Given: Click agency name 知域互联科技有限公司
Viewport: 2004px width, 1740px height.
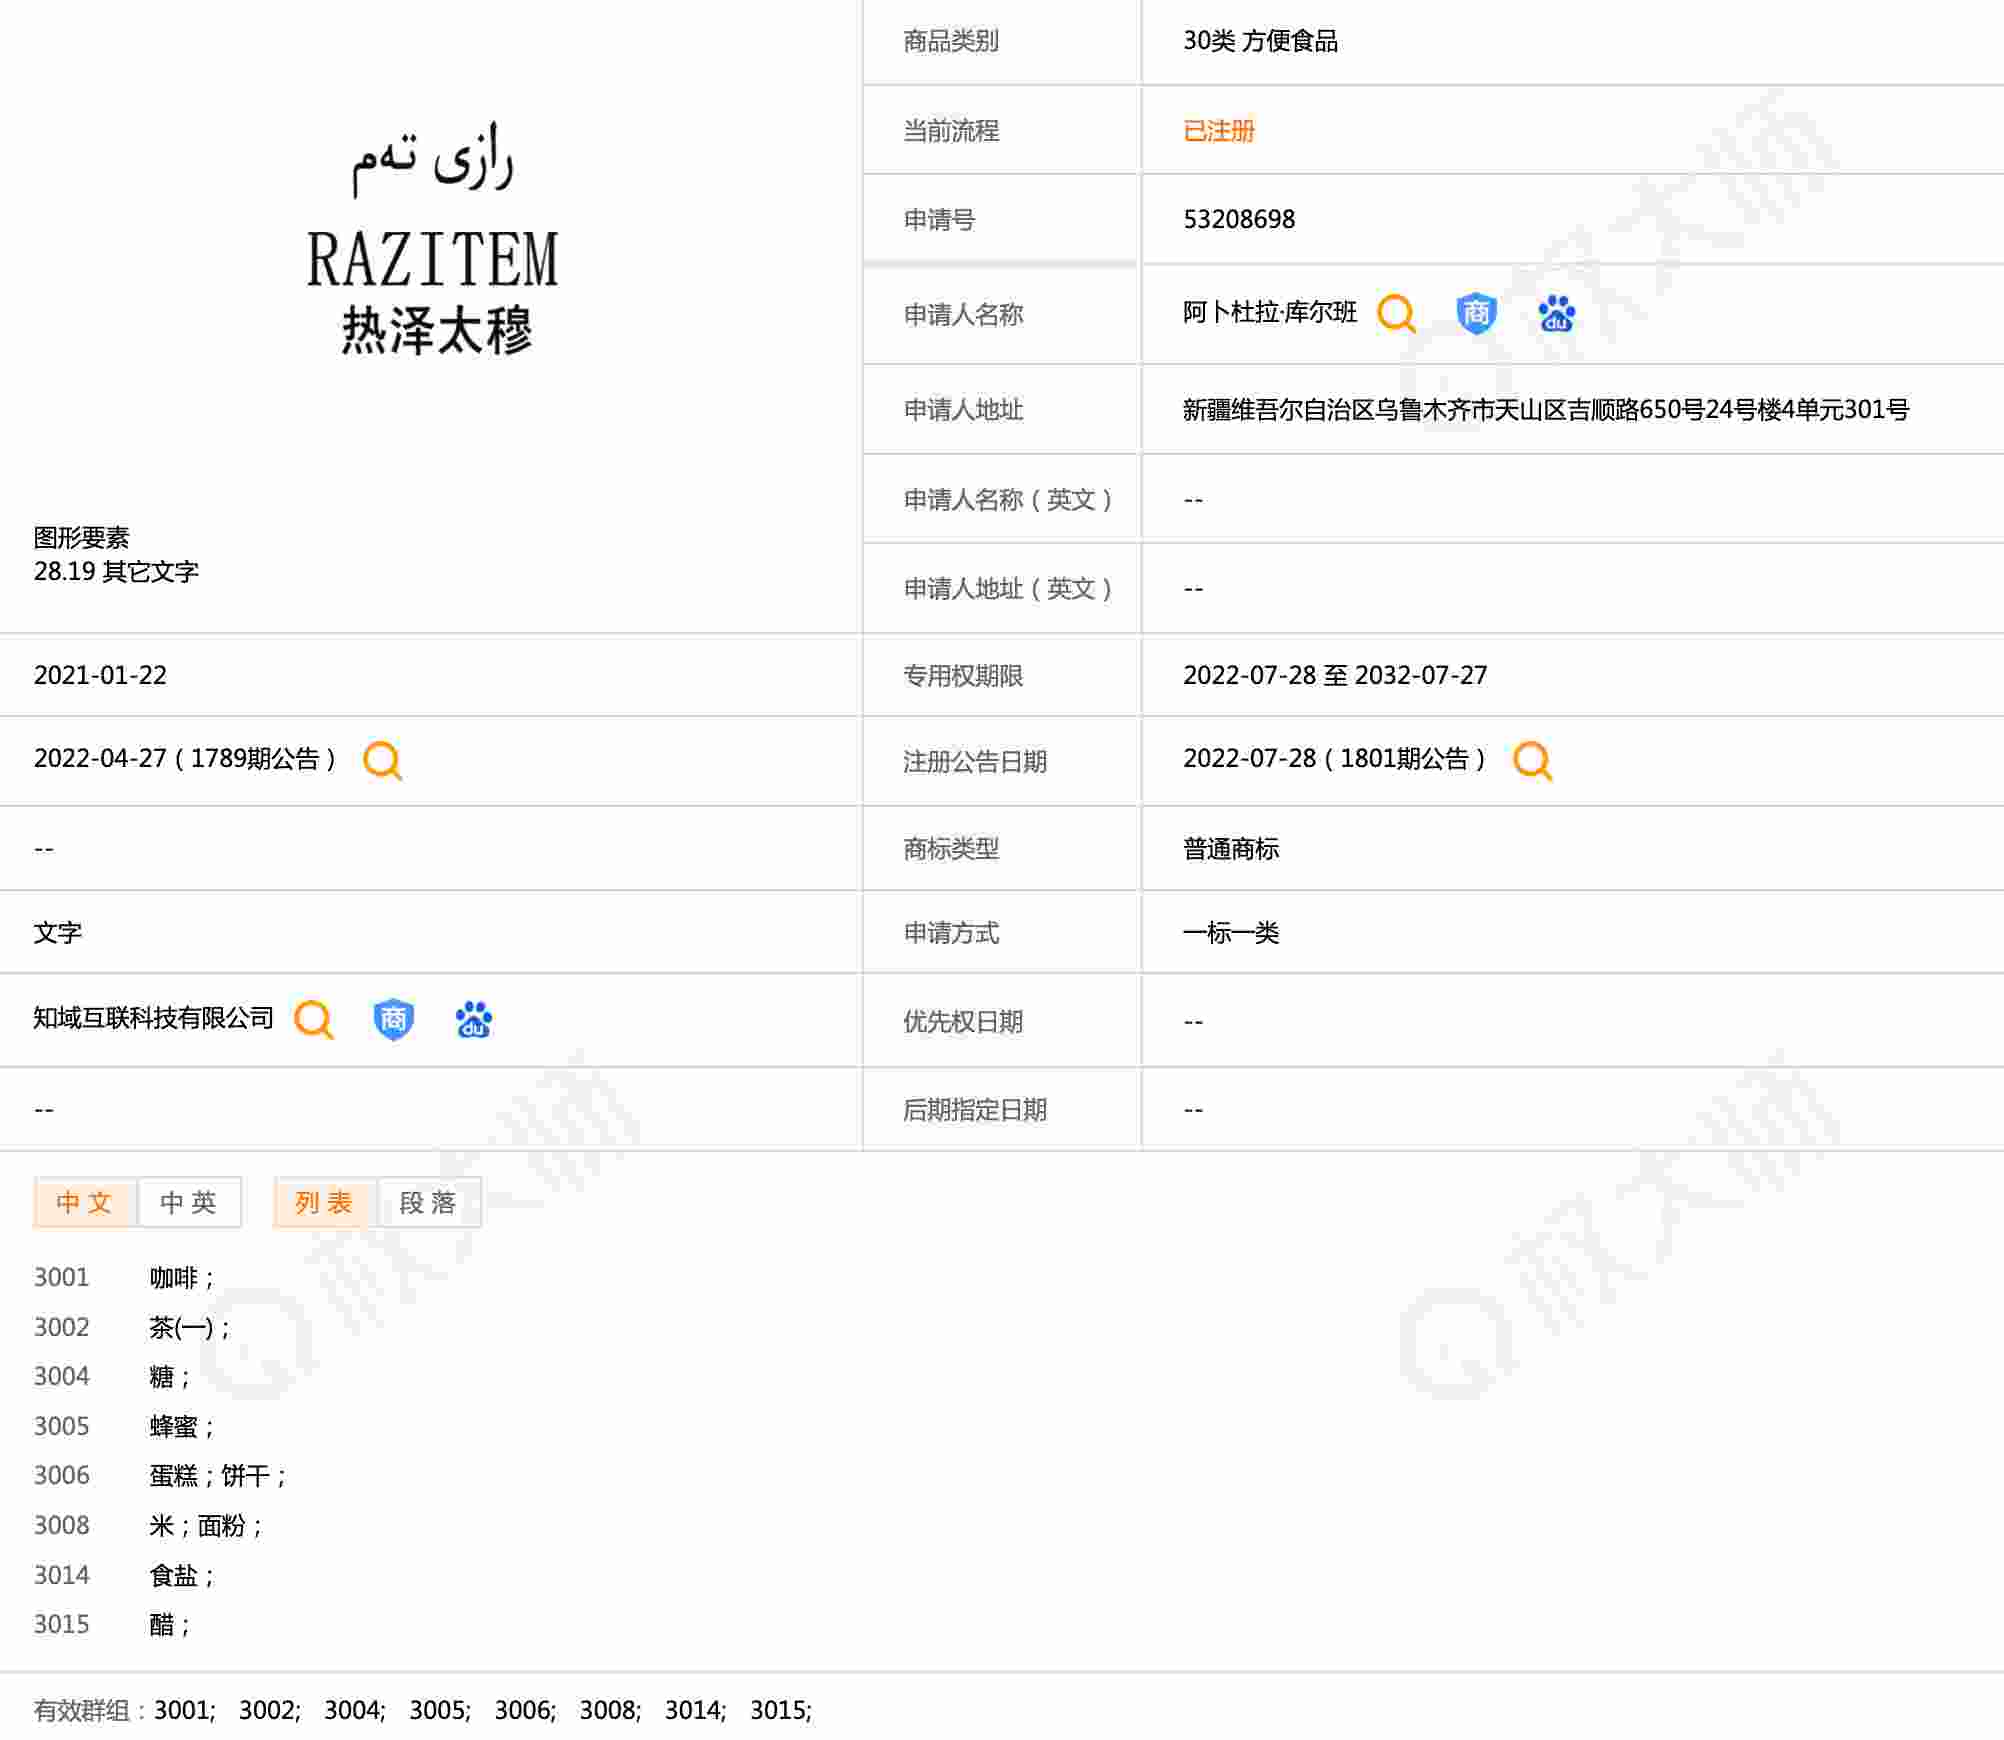Looking at the screenshot, I should coord(153,1018).
